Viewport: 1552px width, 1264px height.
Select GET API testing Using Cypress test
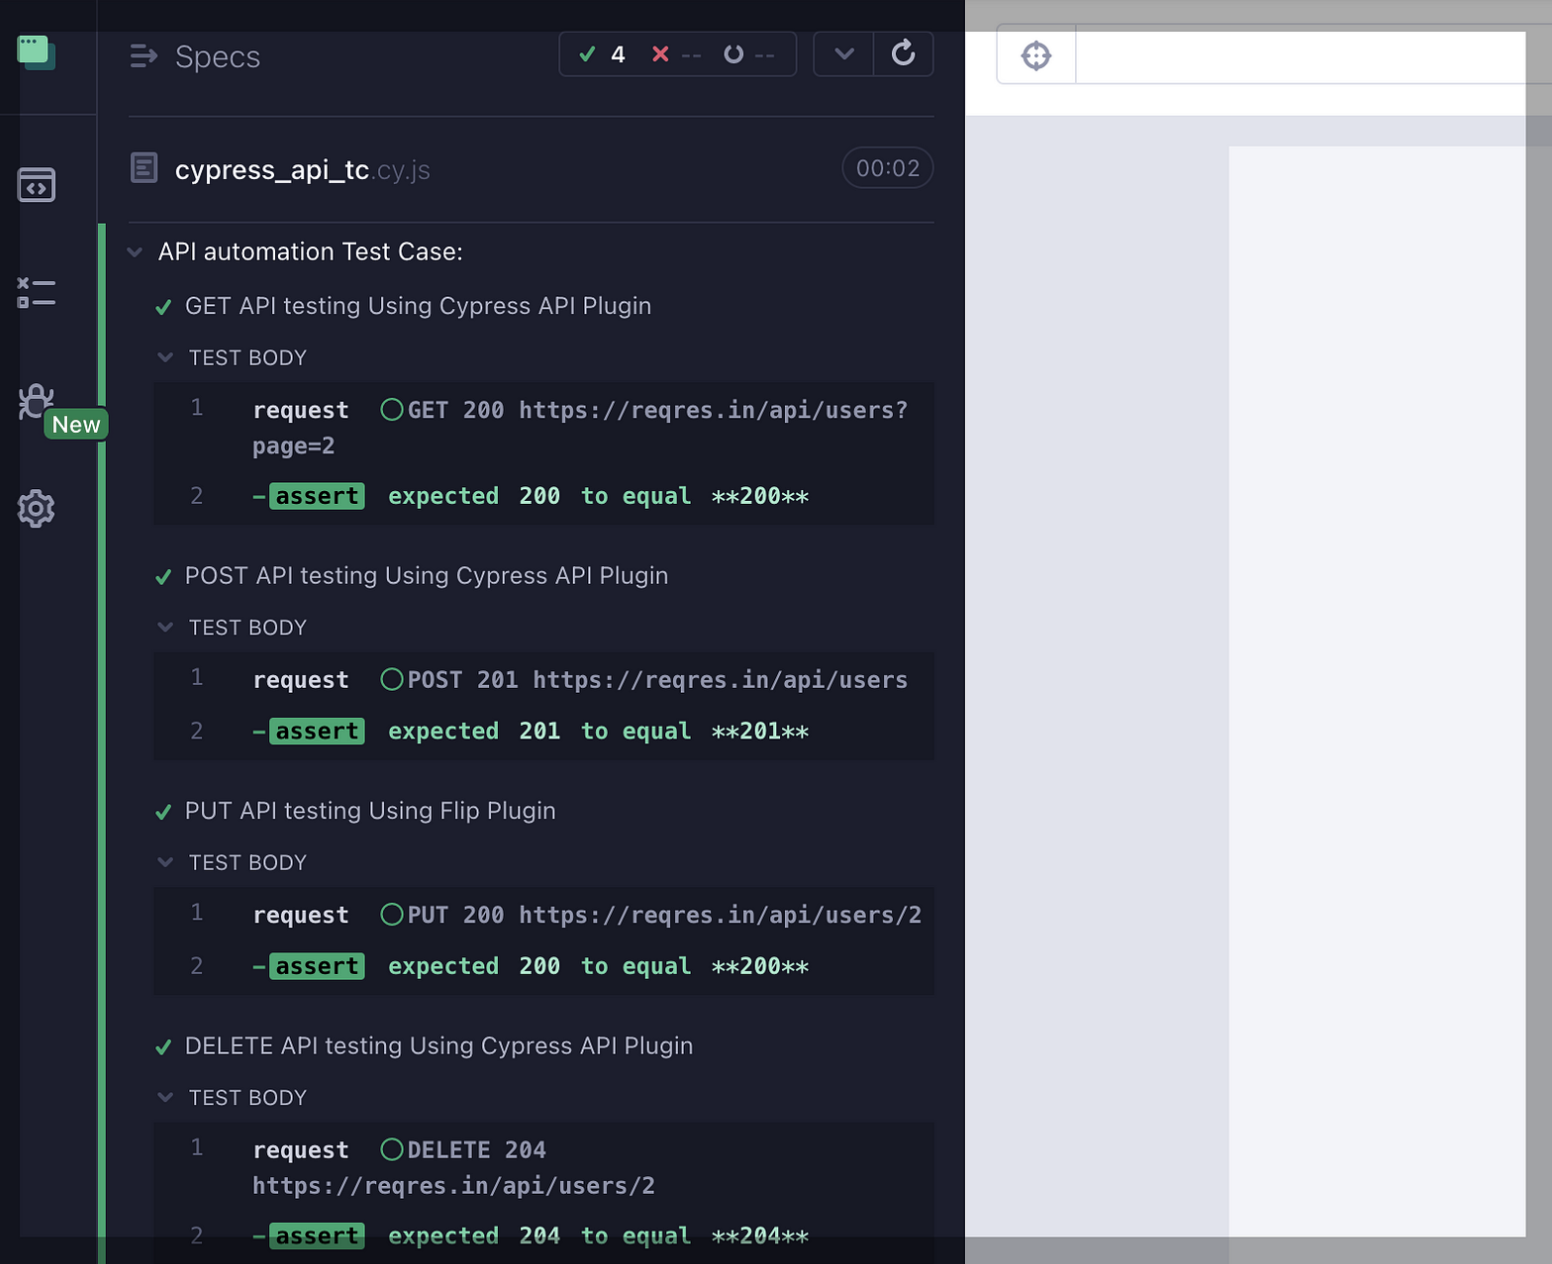click(418, 306)
